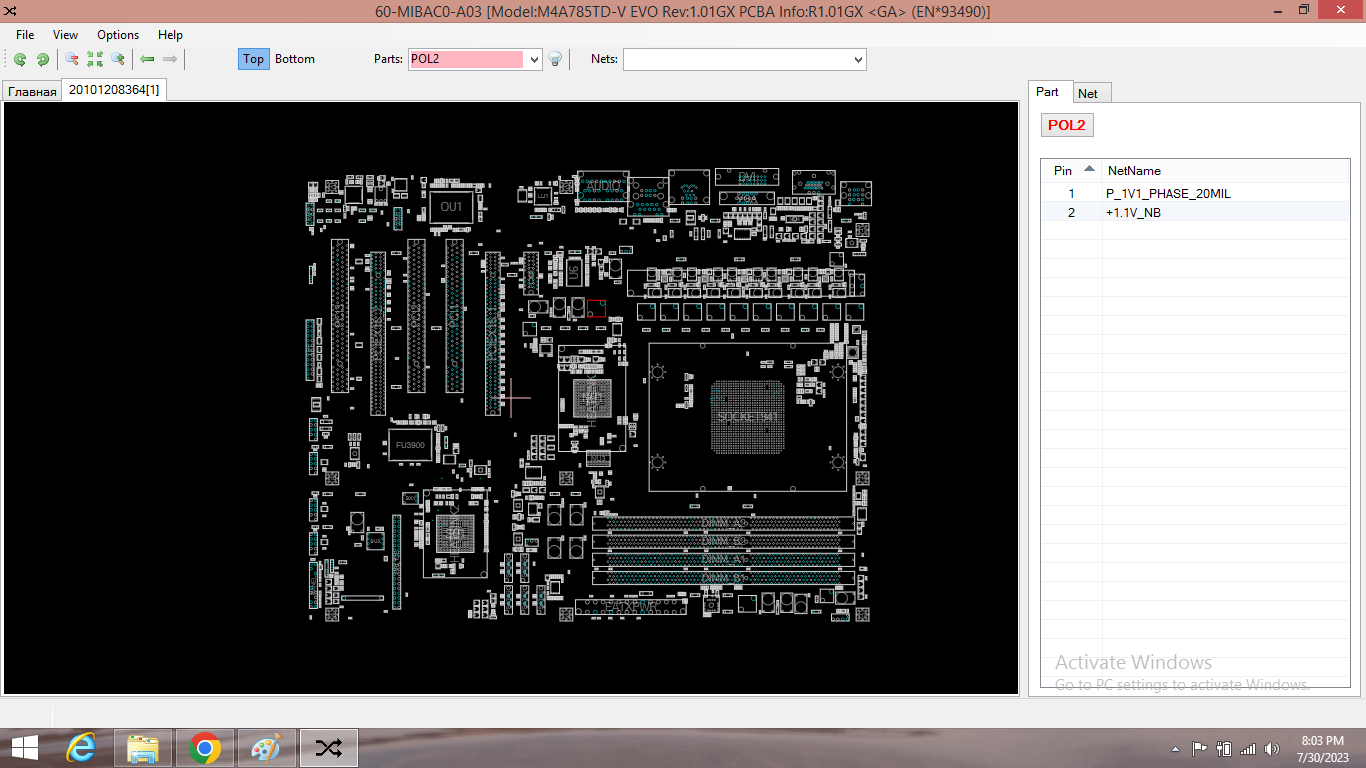Click the rotate right toolbar icon
Viewport: 1366px width, 768px height.
[43, 60]
